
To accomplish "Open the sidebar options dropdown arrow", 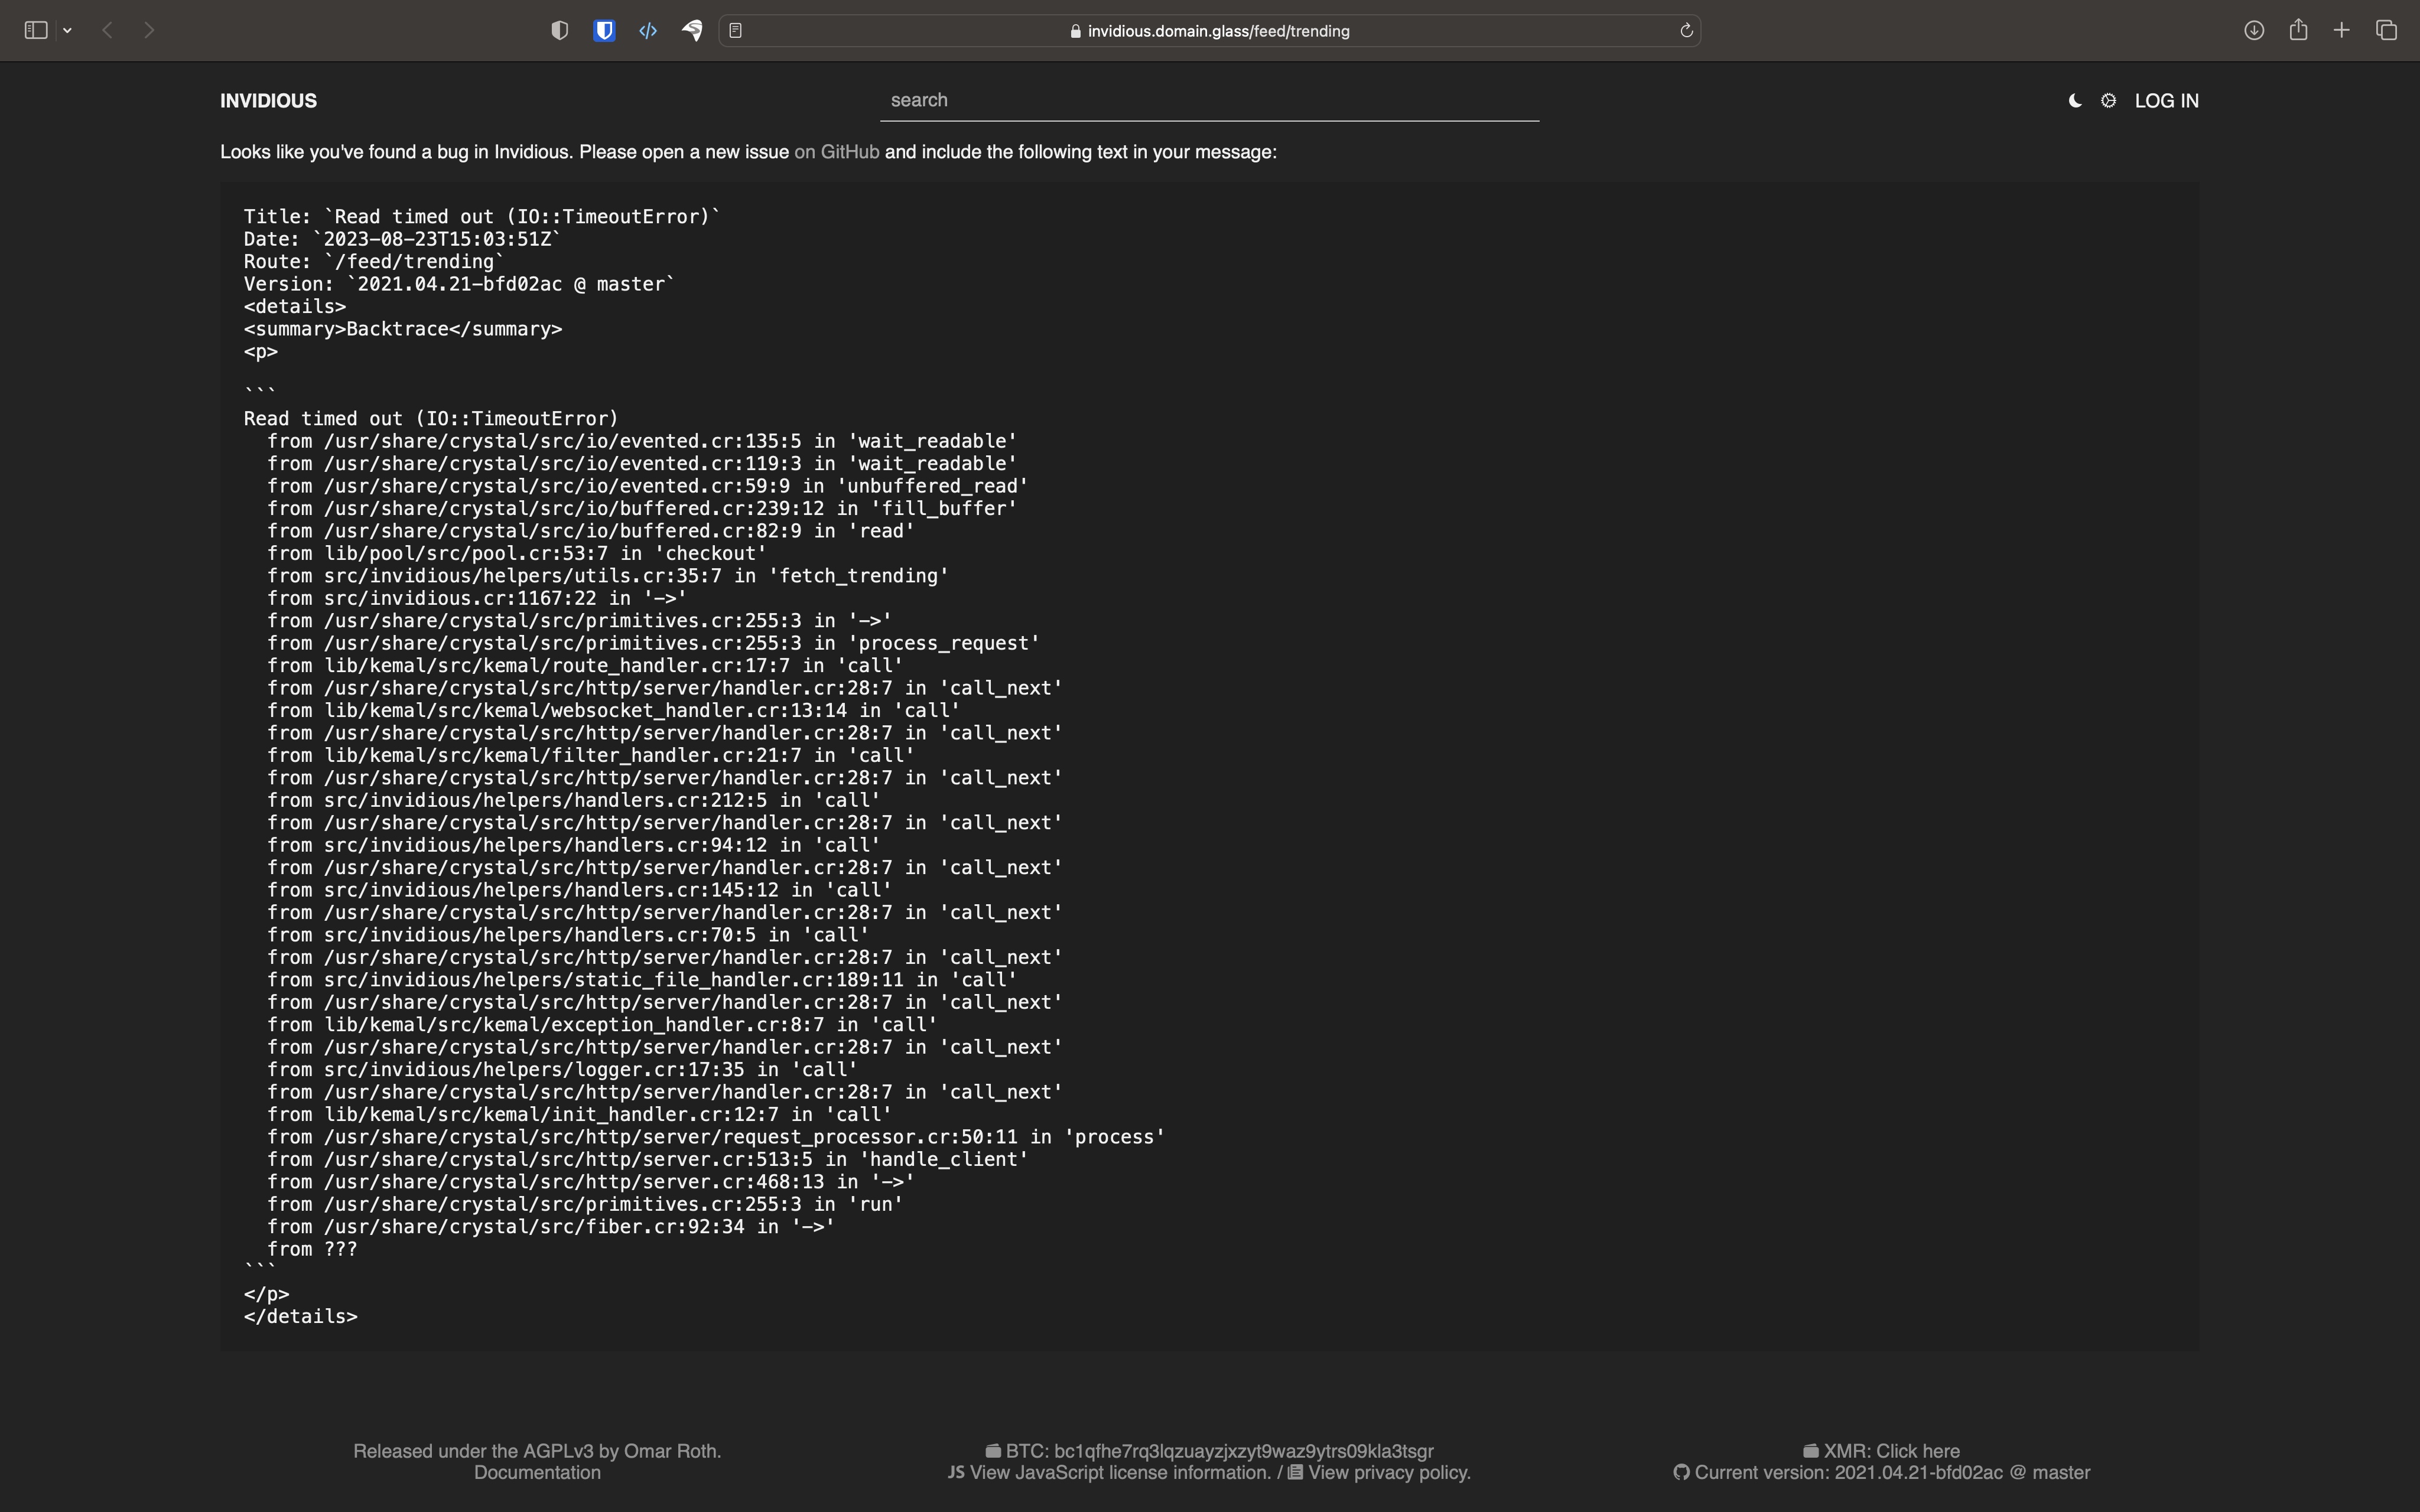I will click(x=67, y=31).
